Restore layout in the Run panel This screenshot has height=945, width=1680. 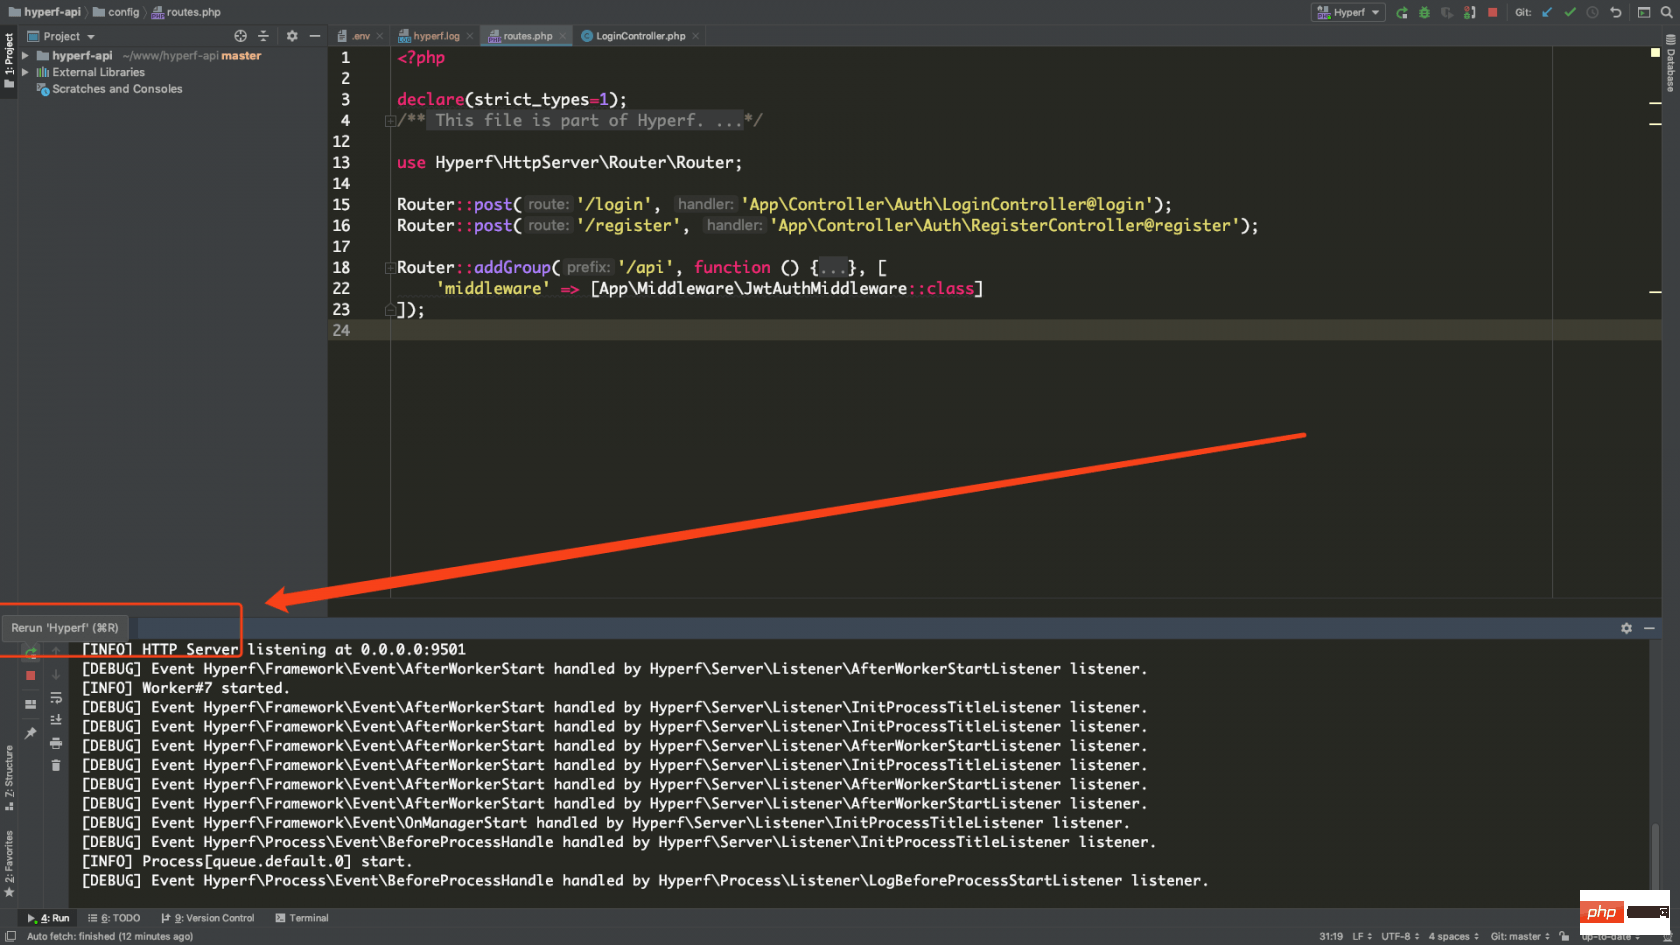click(31, 704)
